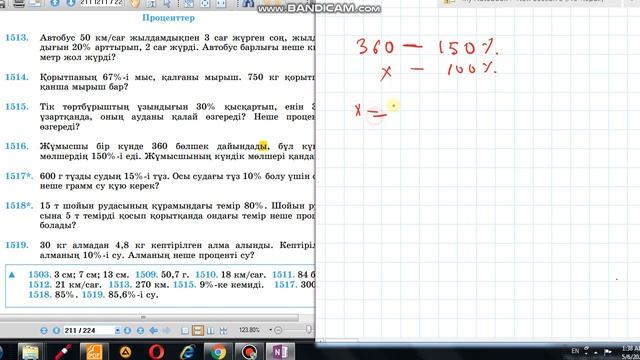
Task: Click the top toolbar page number box
Action: (101, 3)
